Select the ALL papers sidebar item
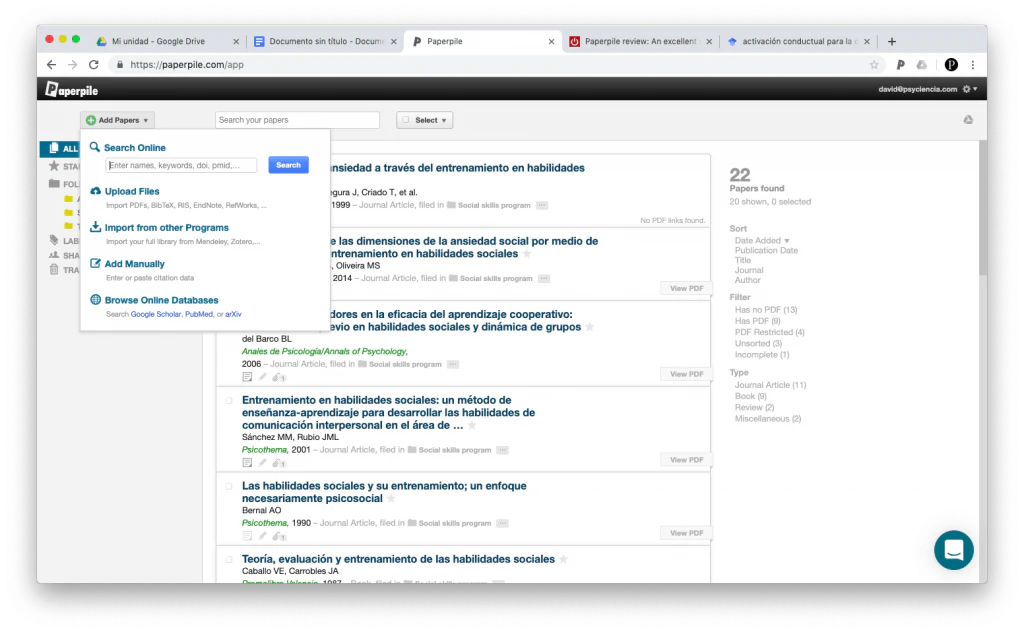 point(60,149)
